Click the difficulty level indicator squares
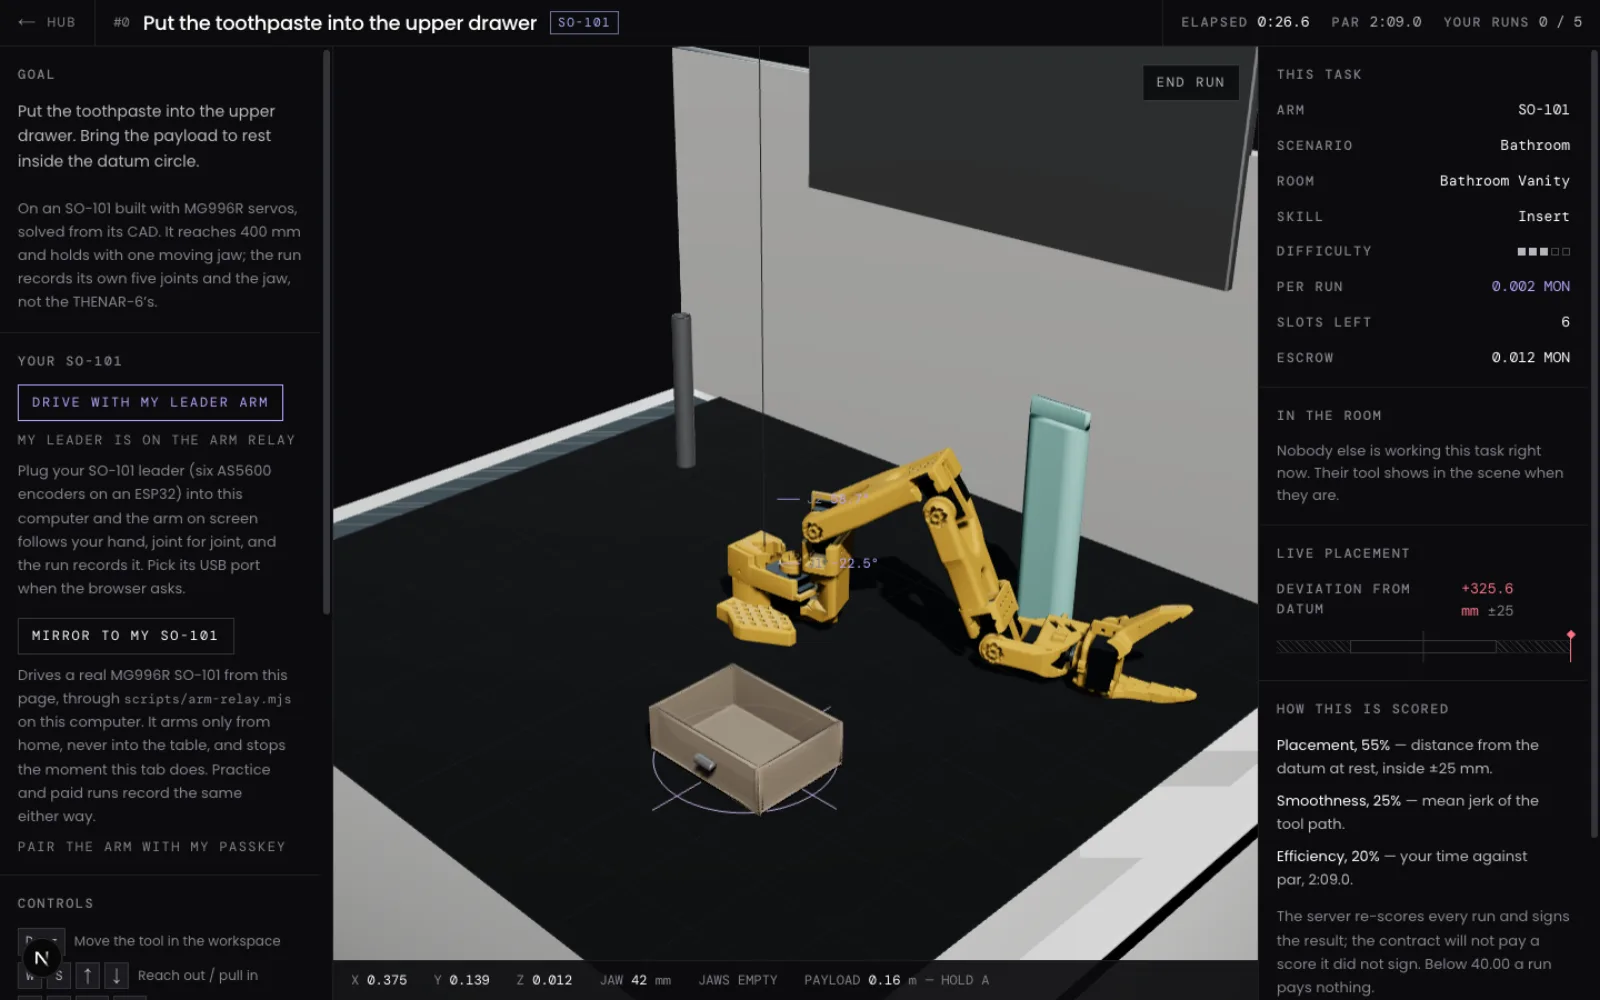 [1543, 251]
